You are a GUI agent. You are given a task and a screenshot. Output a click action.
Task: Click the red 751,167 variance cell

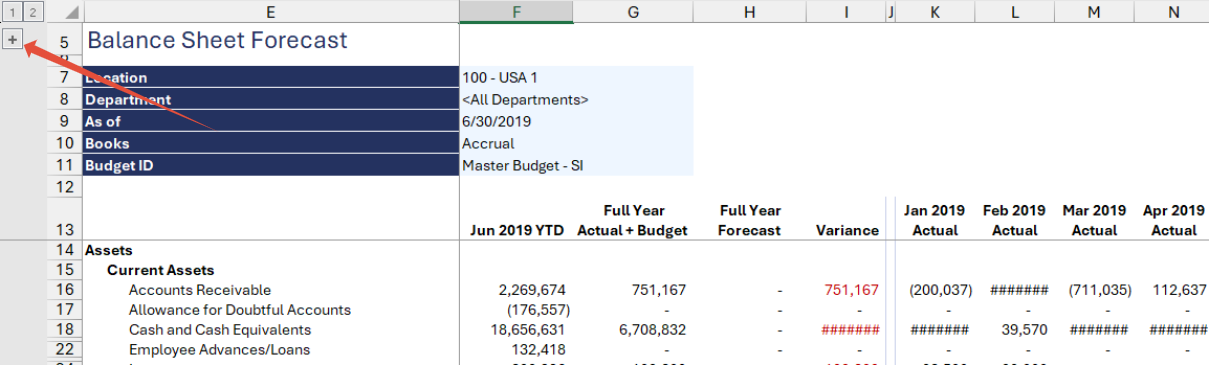851,290
